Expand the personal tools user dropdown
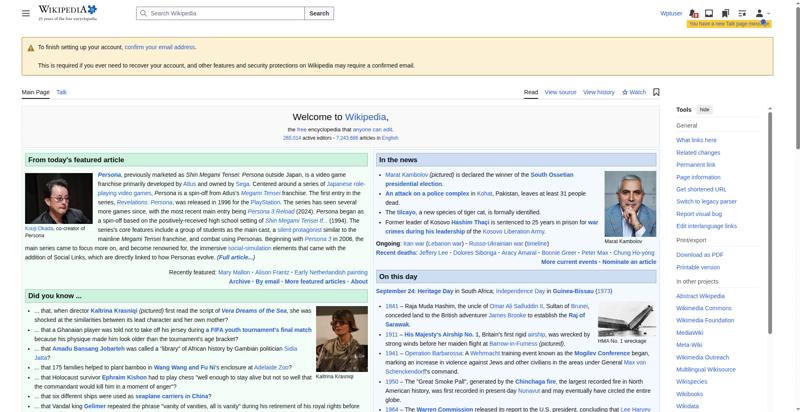Screen dimensions: 800x412 pos(762,13)
